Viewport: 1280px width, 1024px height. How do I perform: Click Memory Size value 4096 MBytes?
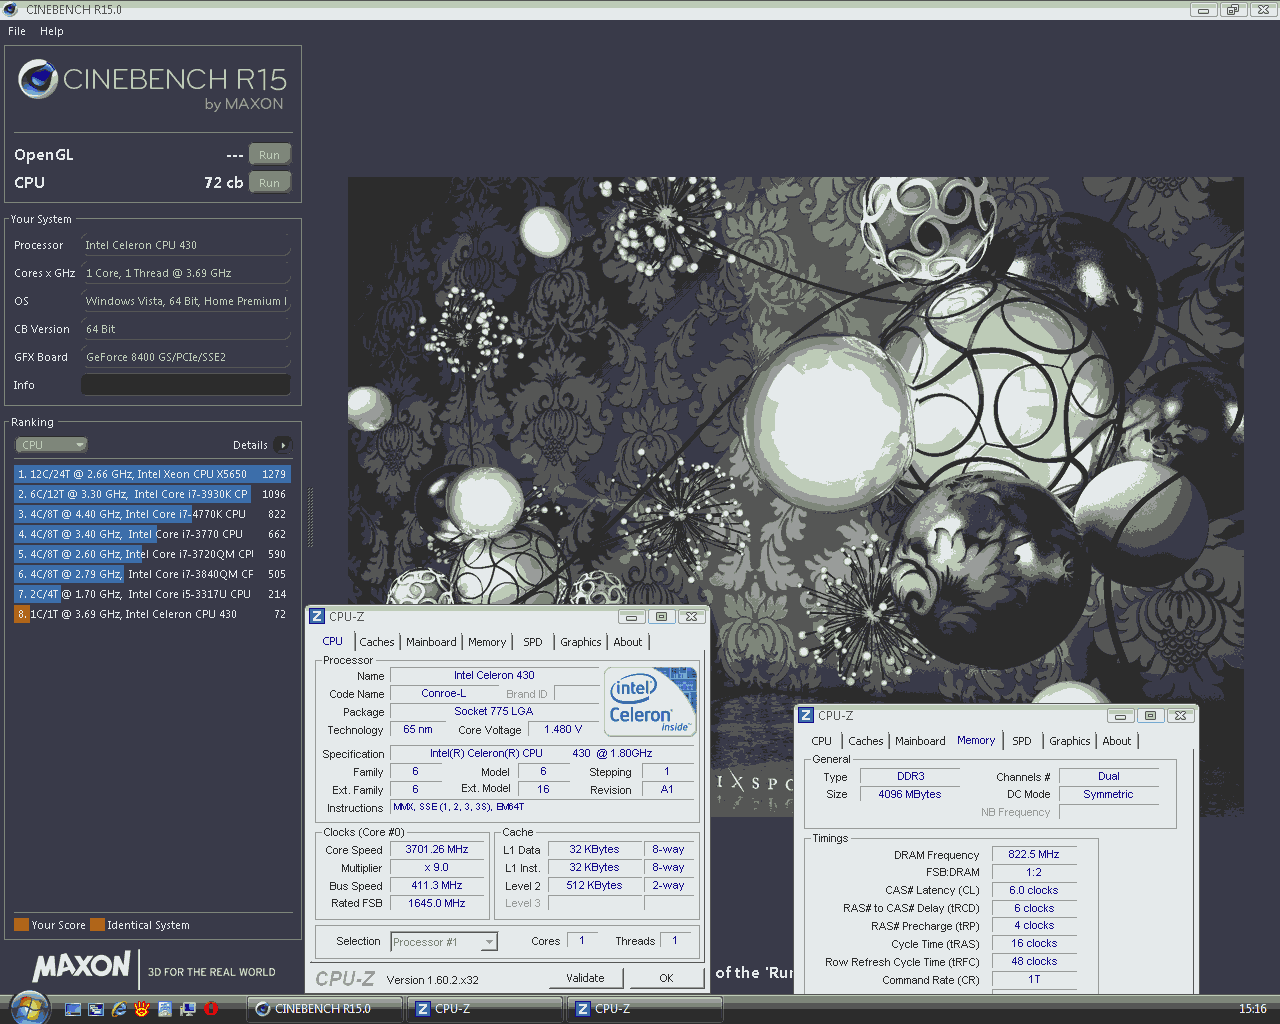[910, 794]
